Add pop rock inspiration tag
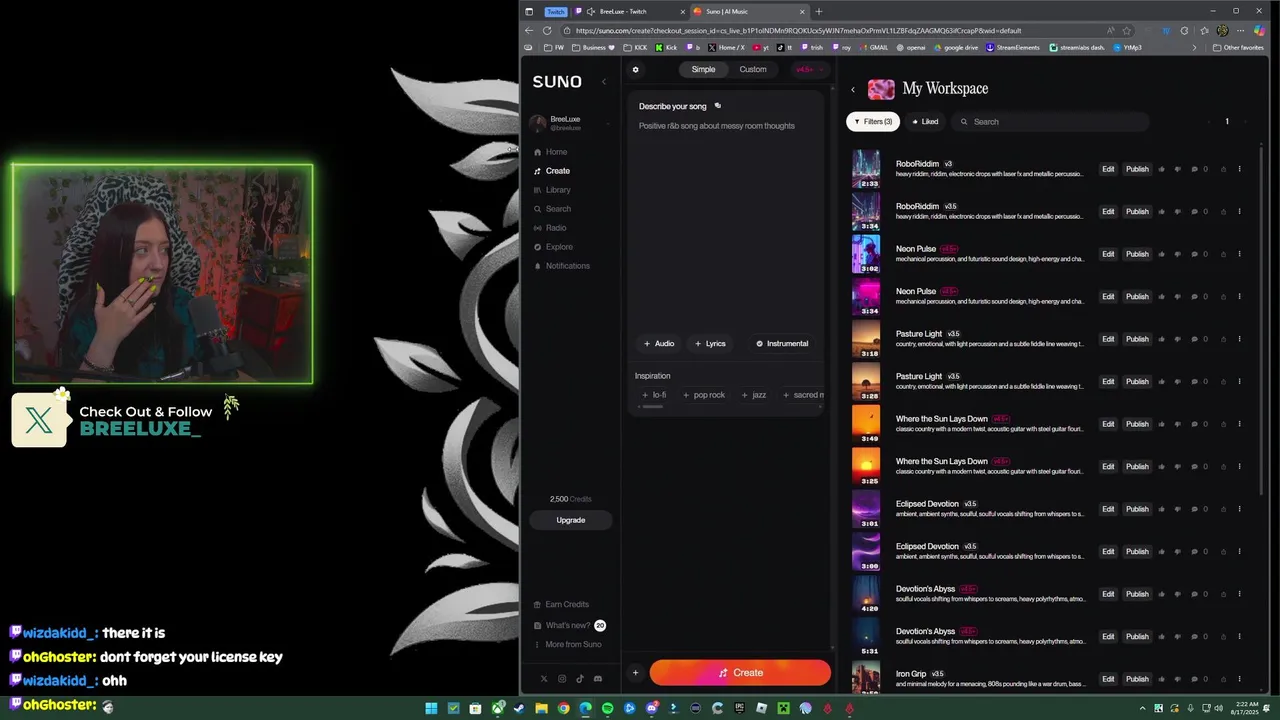1280x720 pixels. tap(704, 395)
